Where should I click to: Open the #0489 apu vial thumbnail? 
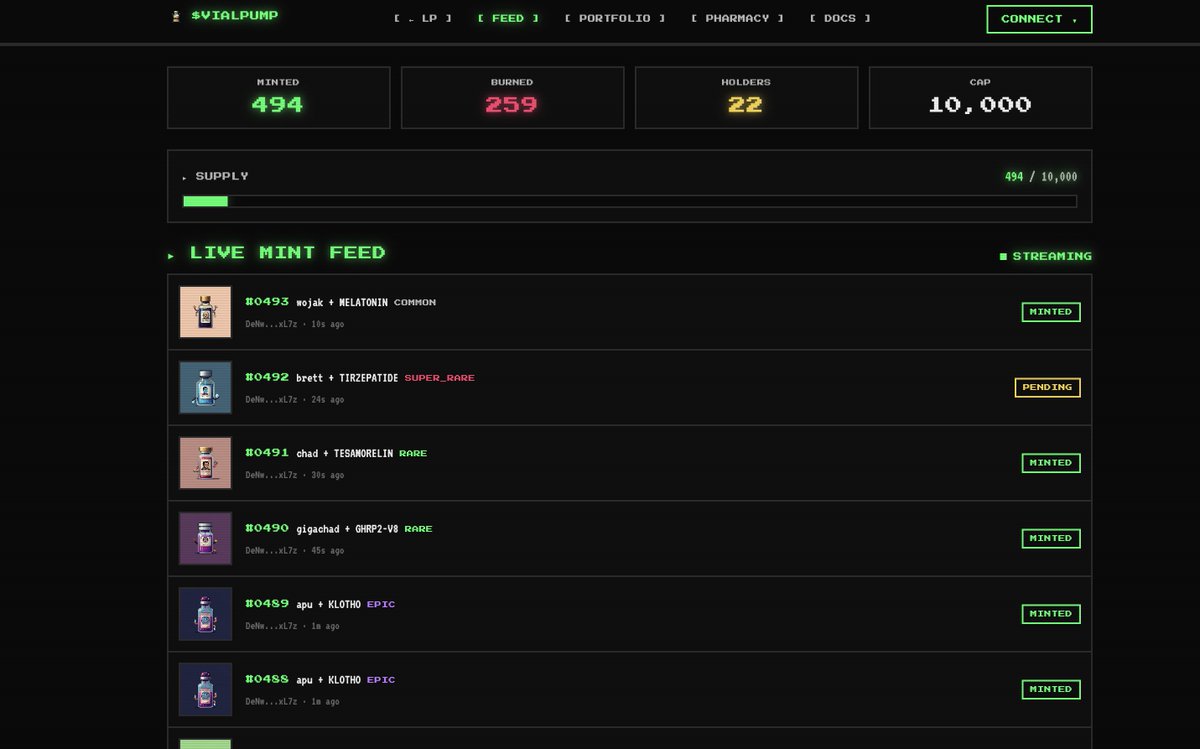tap(205, 614)
